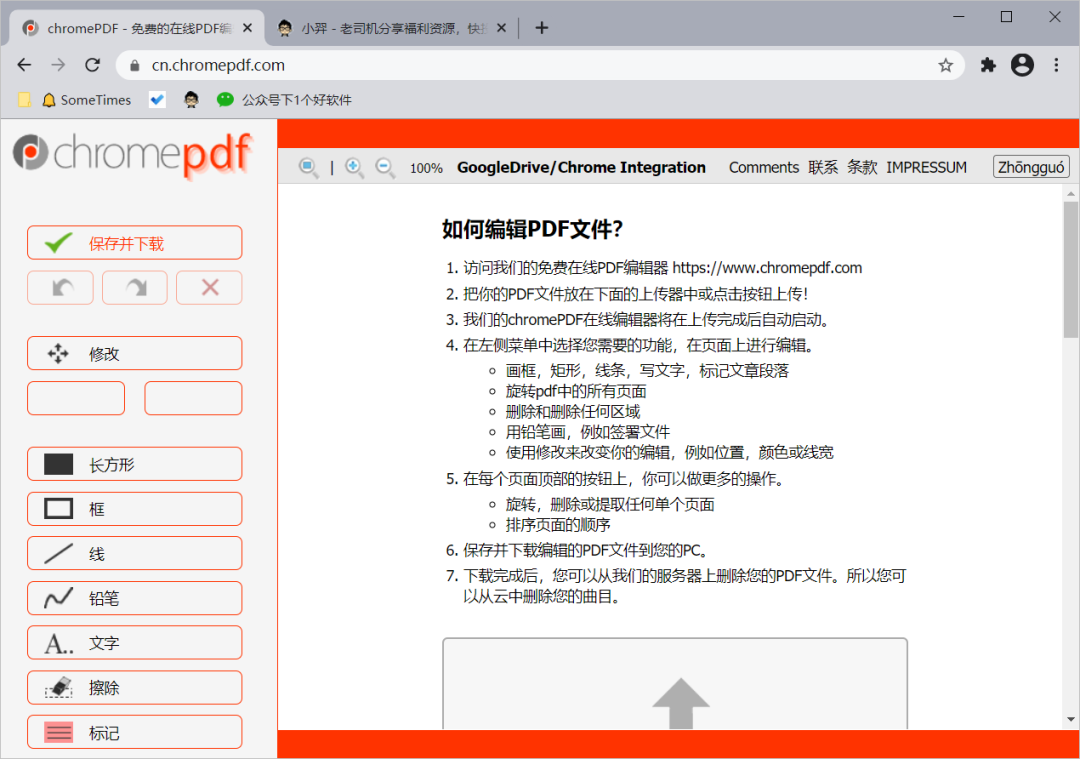This screenshot has width=1080, height=759.
Task: Open the 联系 contact link
Action: (823, 167)
